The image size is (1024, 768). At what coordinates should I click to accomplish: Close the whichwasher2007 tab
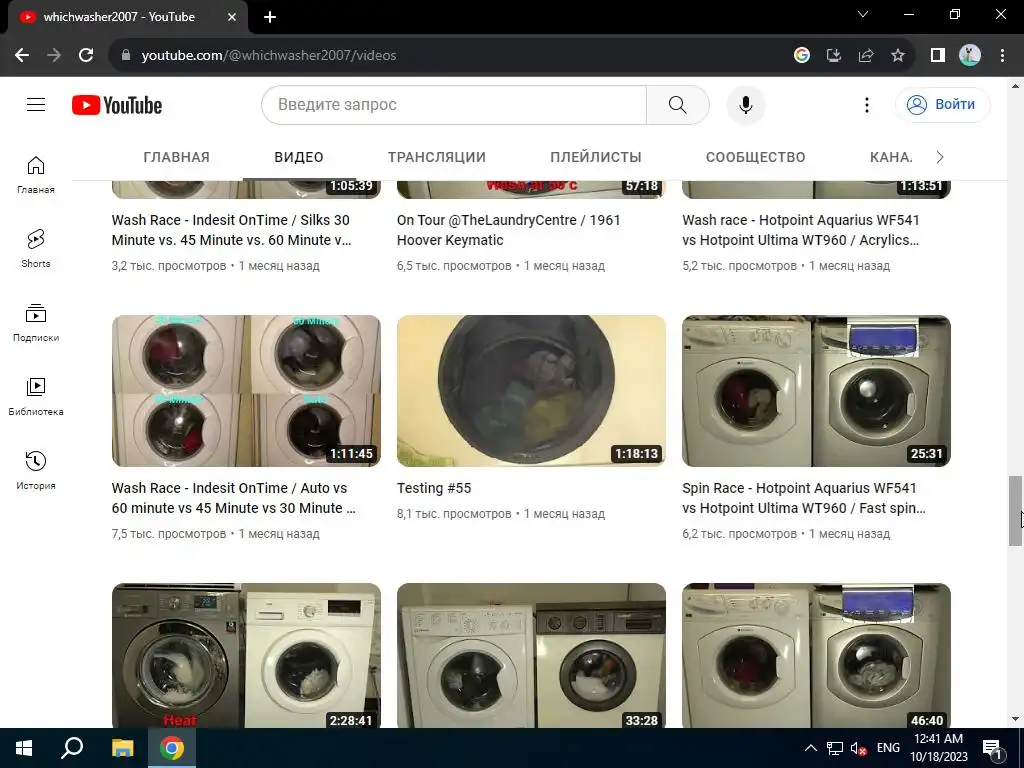[232, 17]
